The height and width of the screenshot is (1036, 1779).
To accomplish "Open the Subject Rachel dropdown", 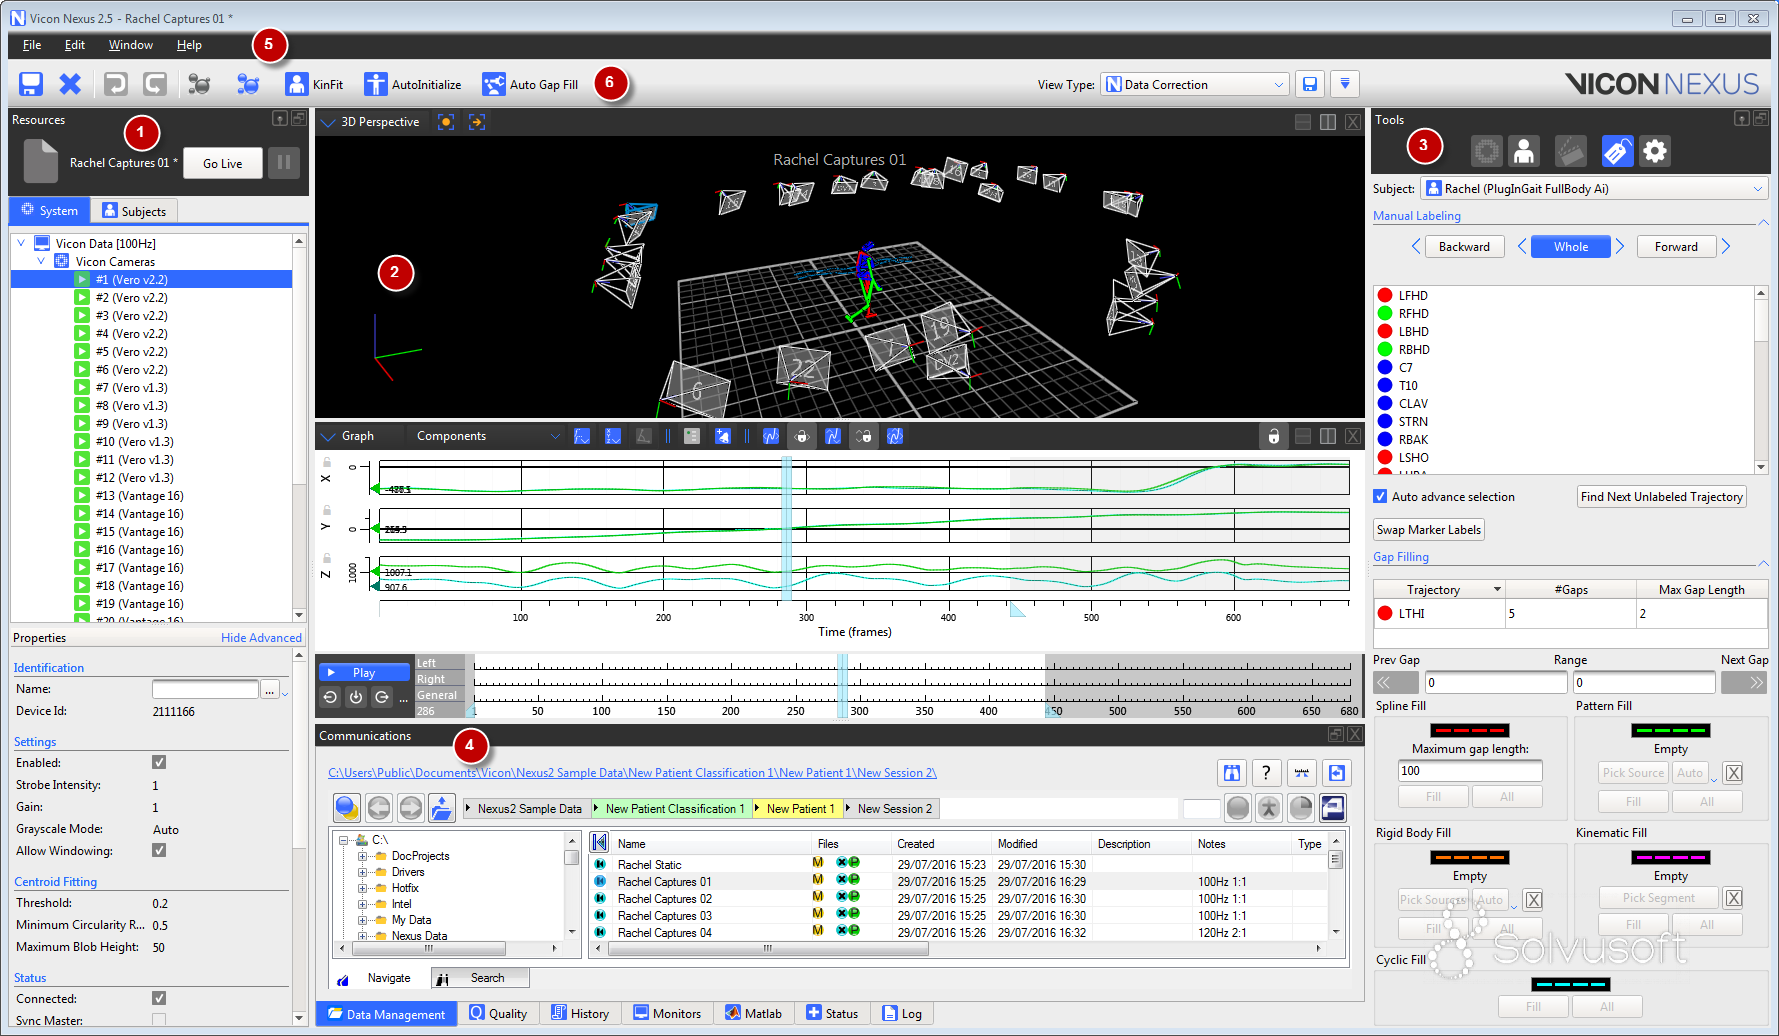I will 1595,189.
